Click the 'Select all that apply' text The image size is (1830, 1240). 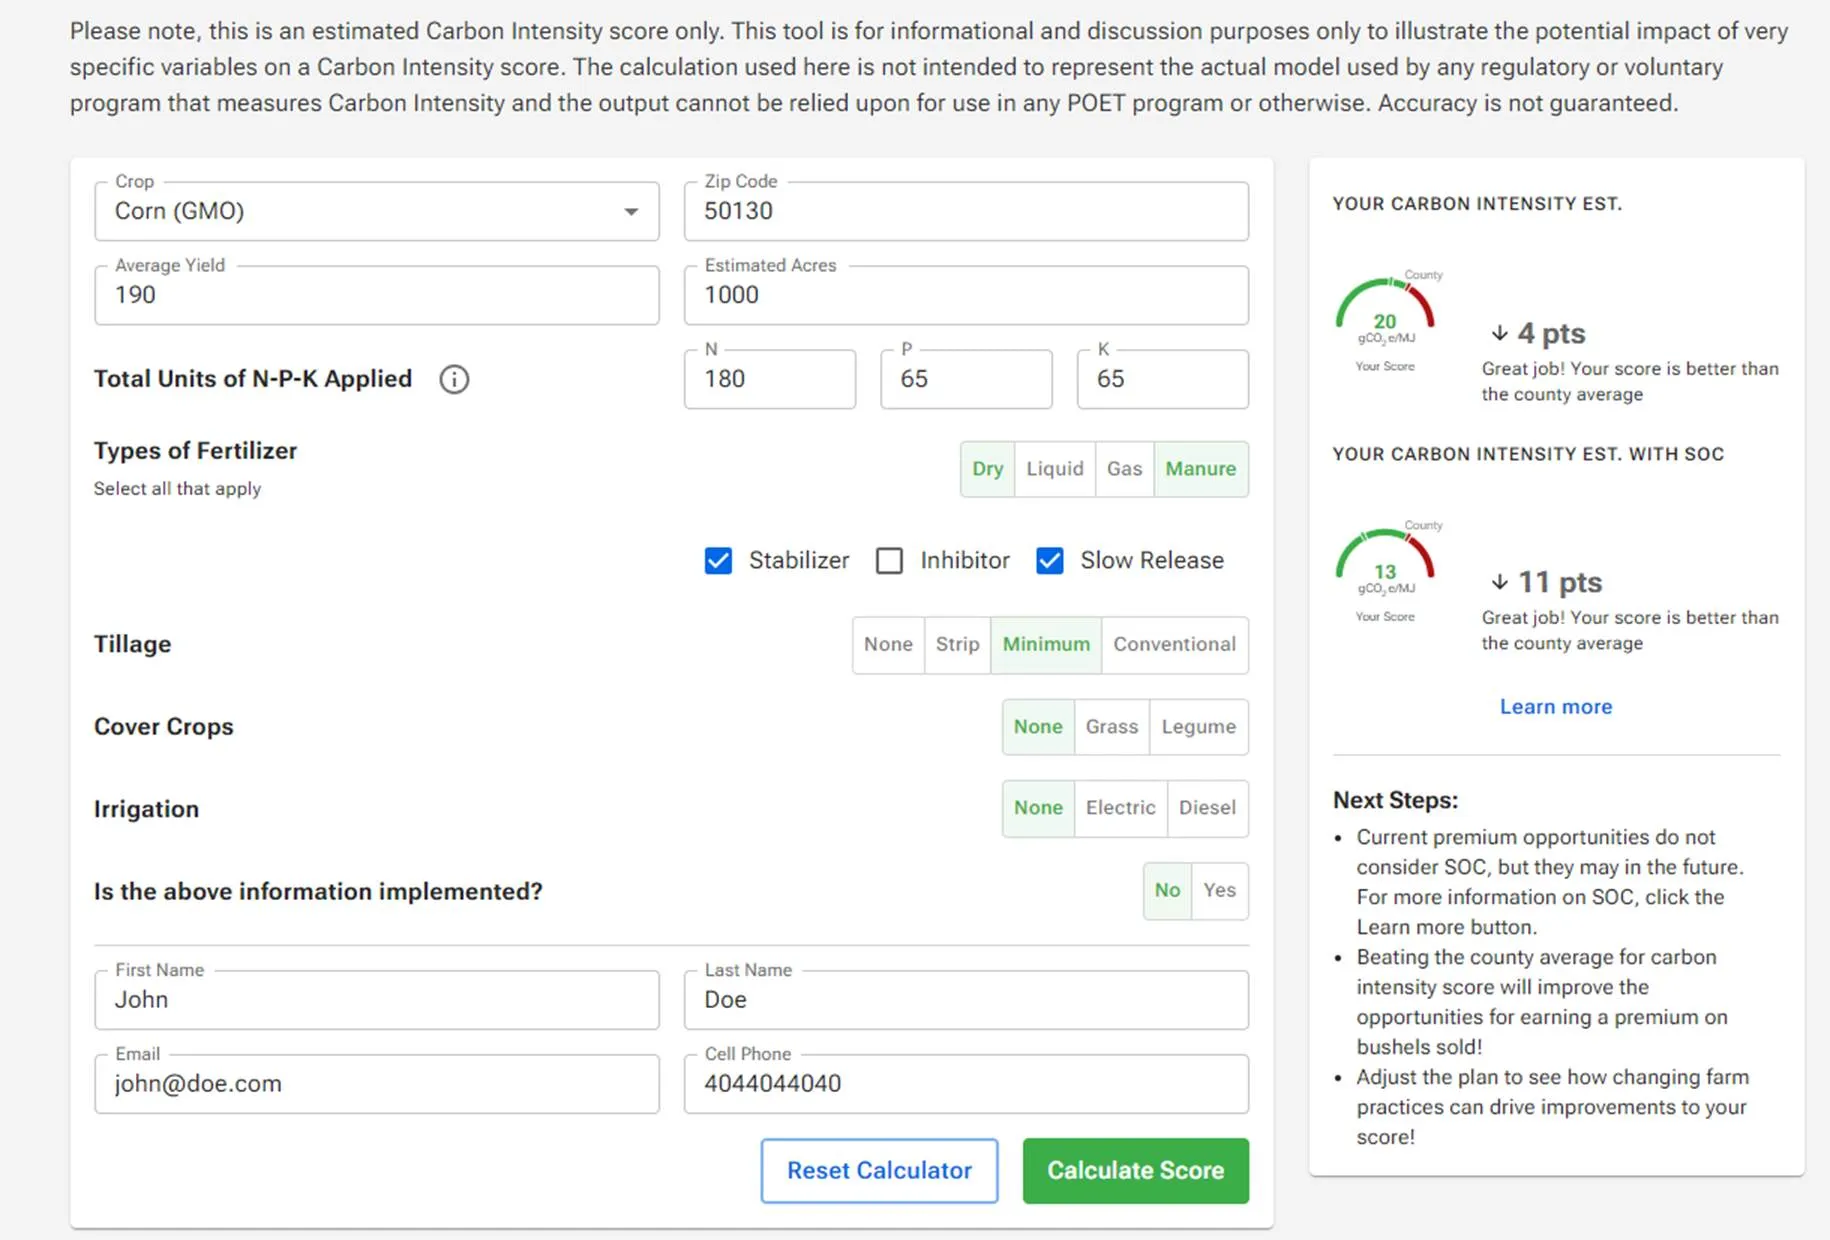point(177,489)
